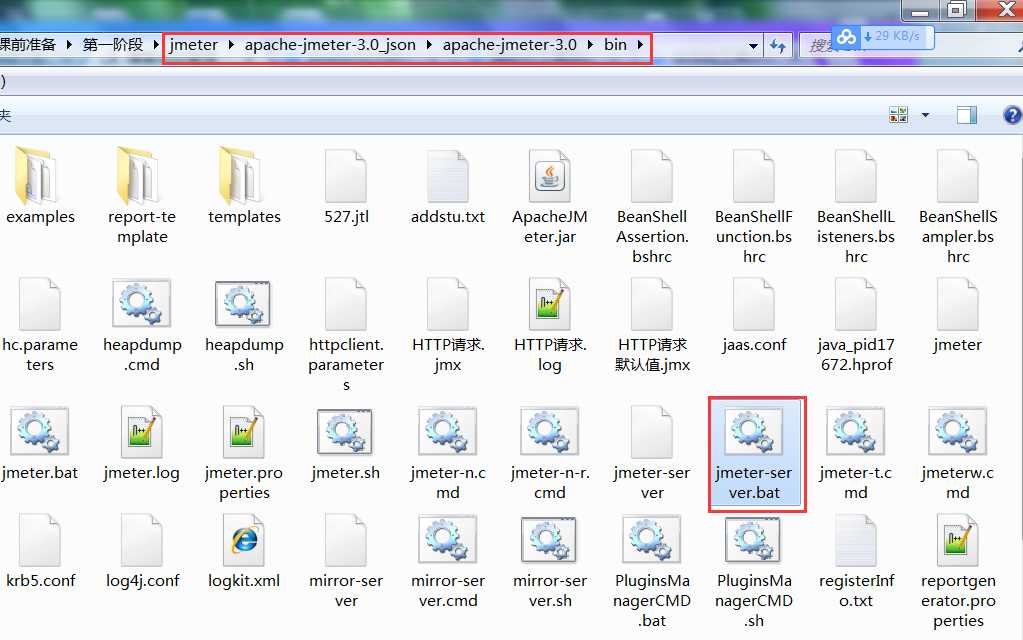Select the jmeter file without extension

coord(958,314)
